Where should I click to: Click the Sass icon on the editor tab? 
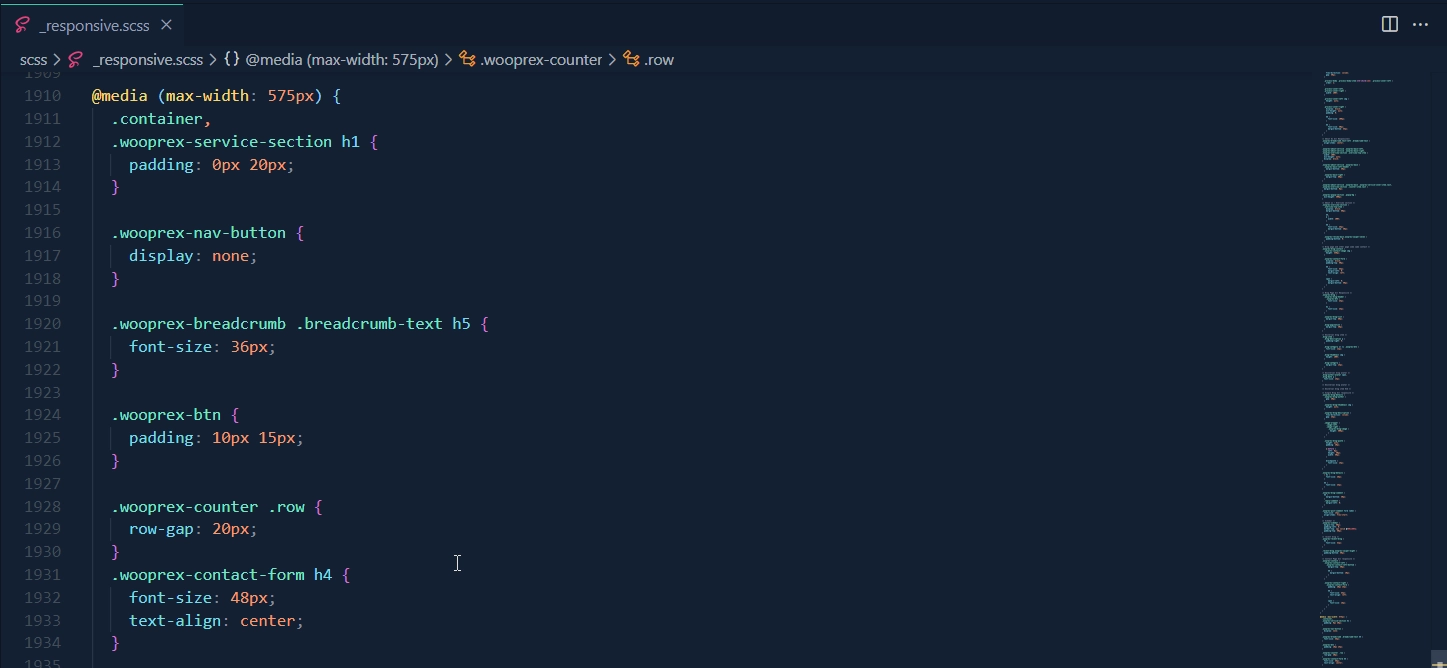[22, 25]
